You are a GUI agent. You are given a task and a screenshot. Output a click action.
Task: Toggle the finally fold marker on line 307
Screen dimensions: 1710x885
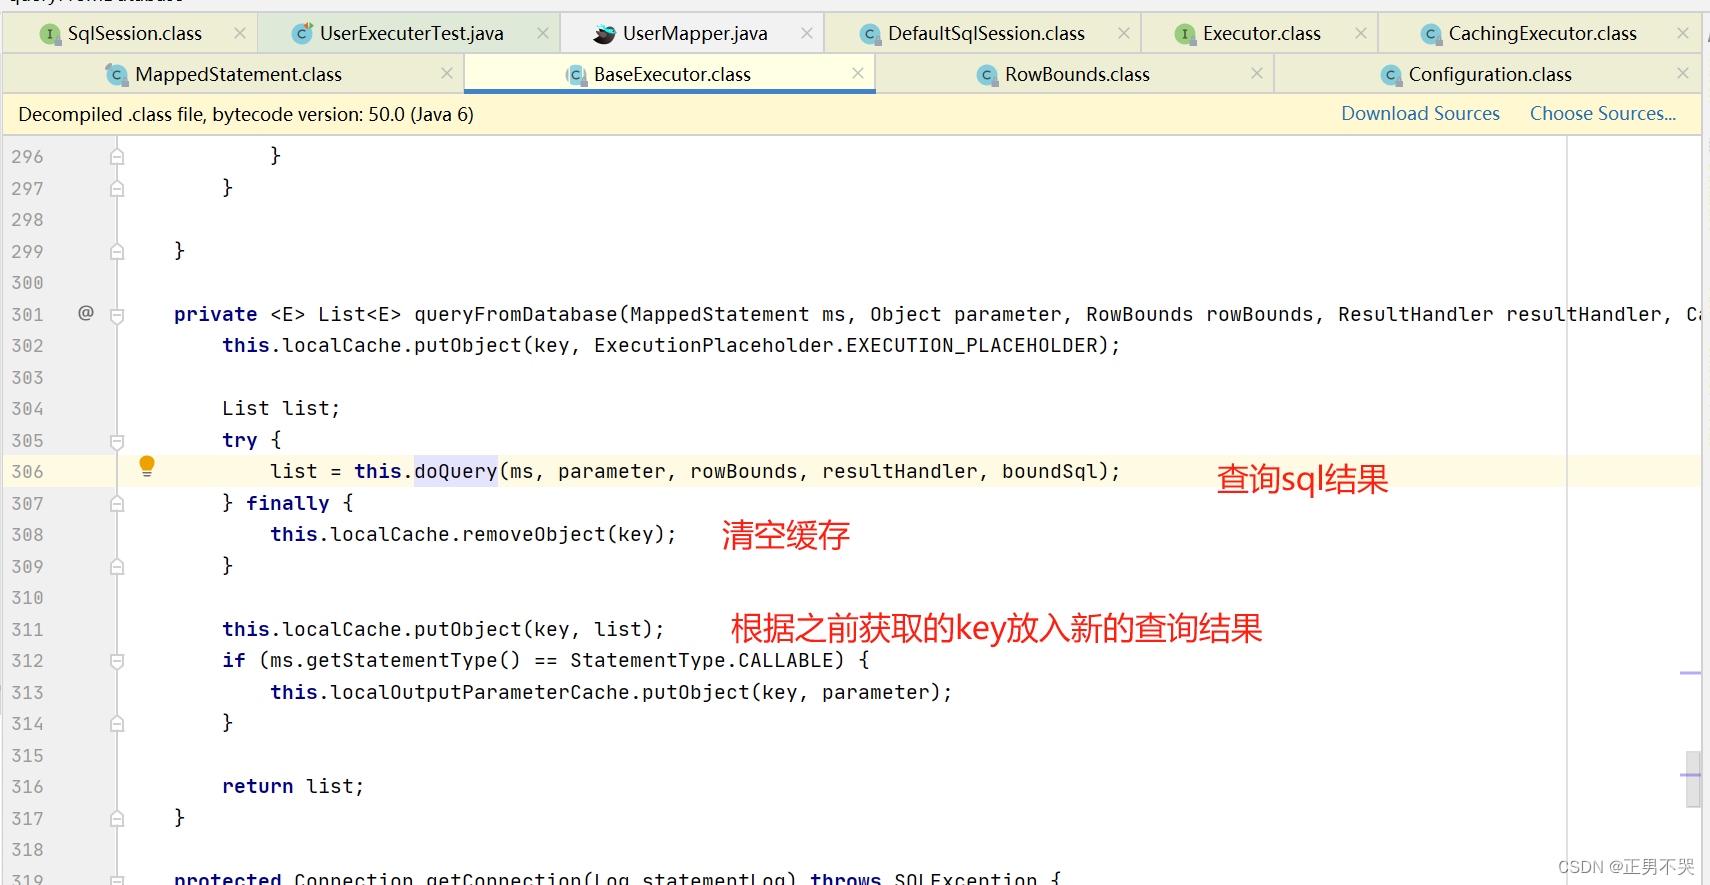(117, 504)
